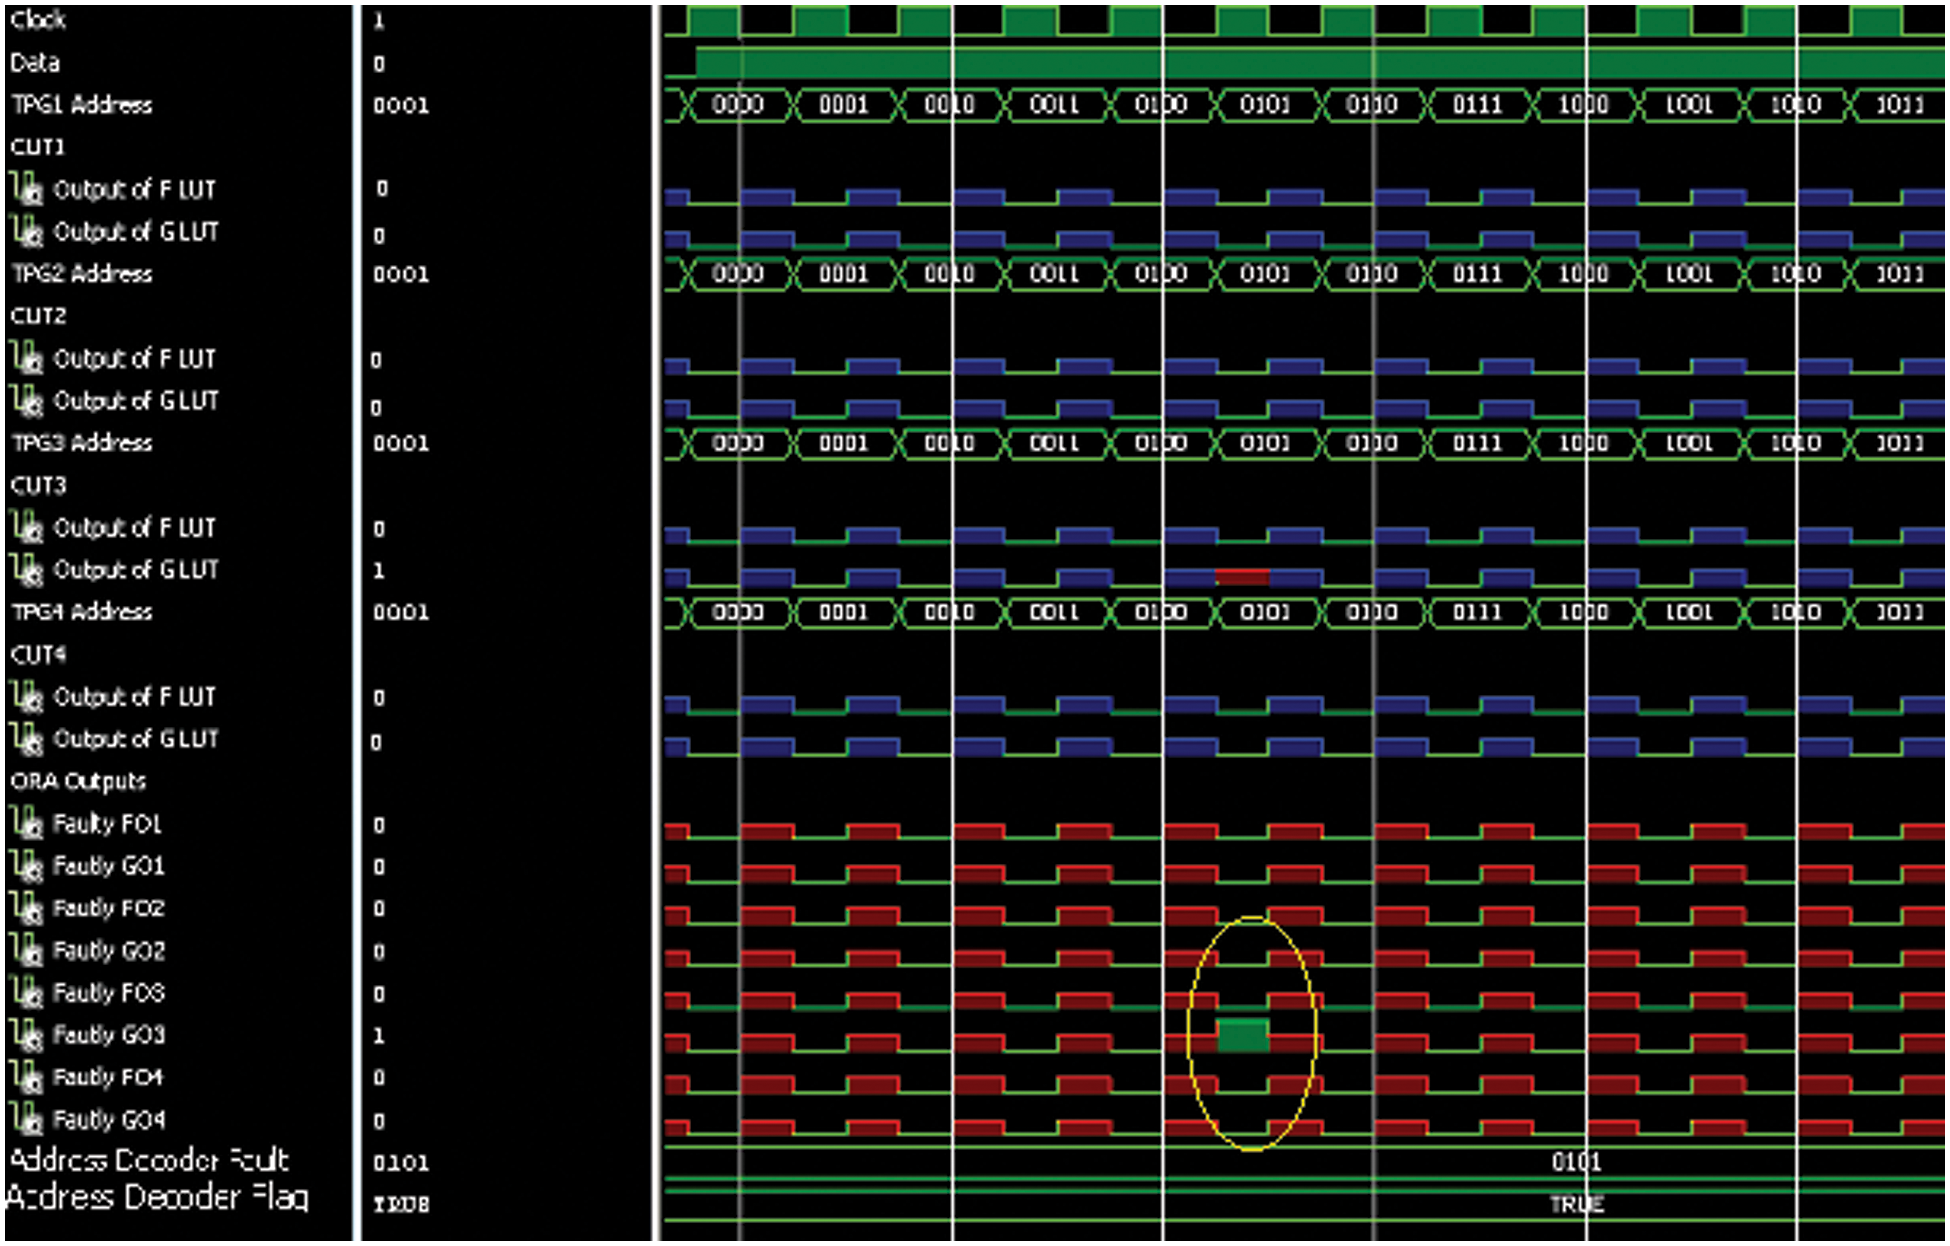
Task: Click the green fault pulse on Faulty GO3
Action: tap(1243, 1036)
